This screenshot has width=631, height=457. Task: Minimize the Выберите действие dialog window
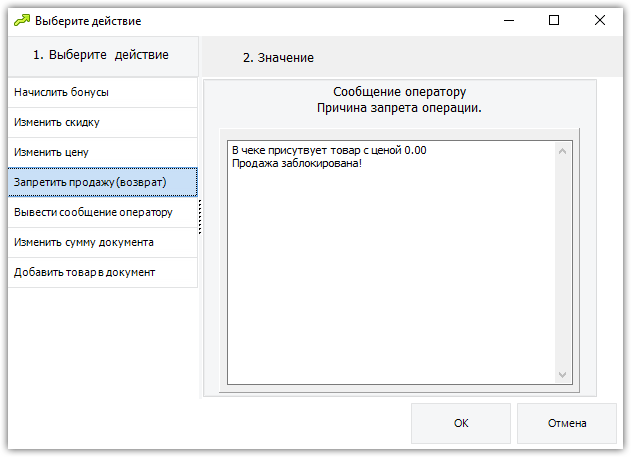pos(509,20)
